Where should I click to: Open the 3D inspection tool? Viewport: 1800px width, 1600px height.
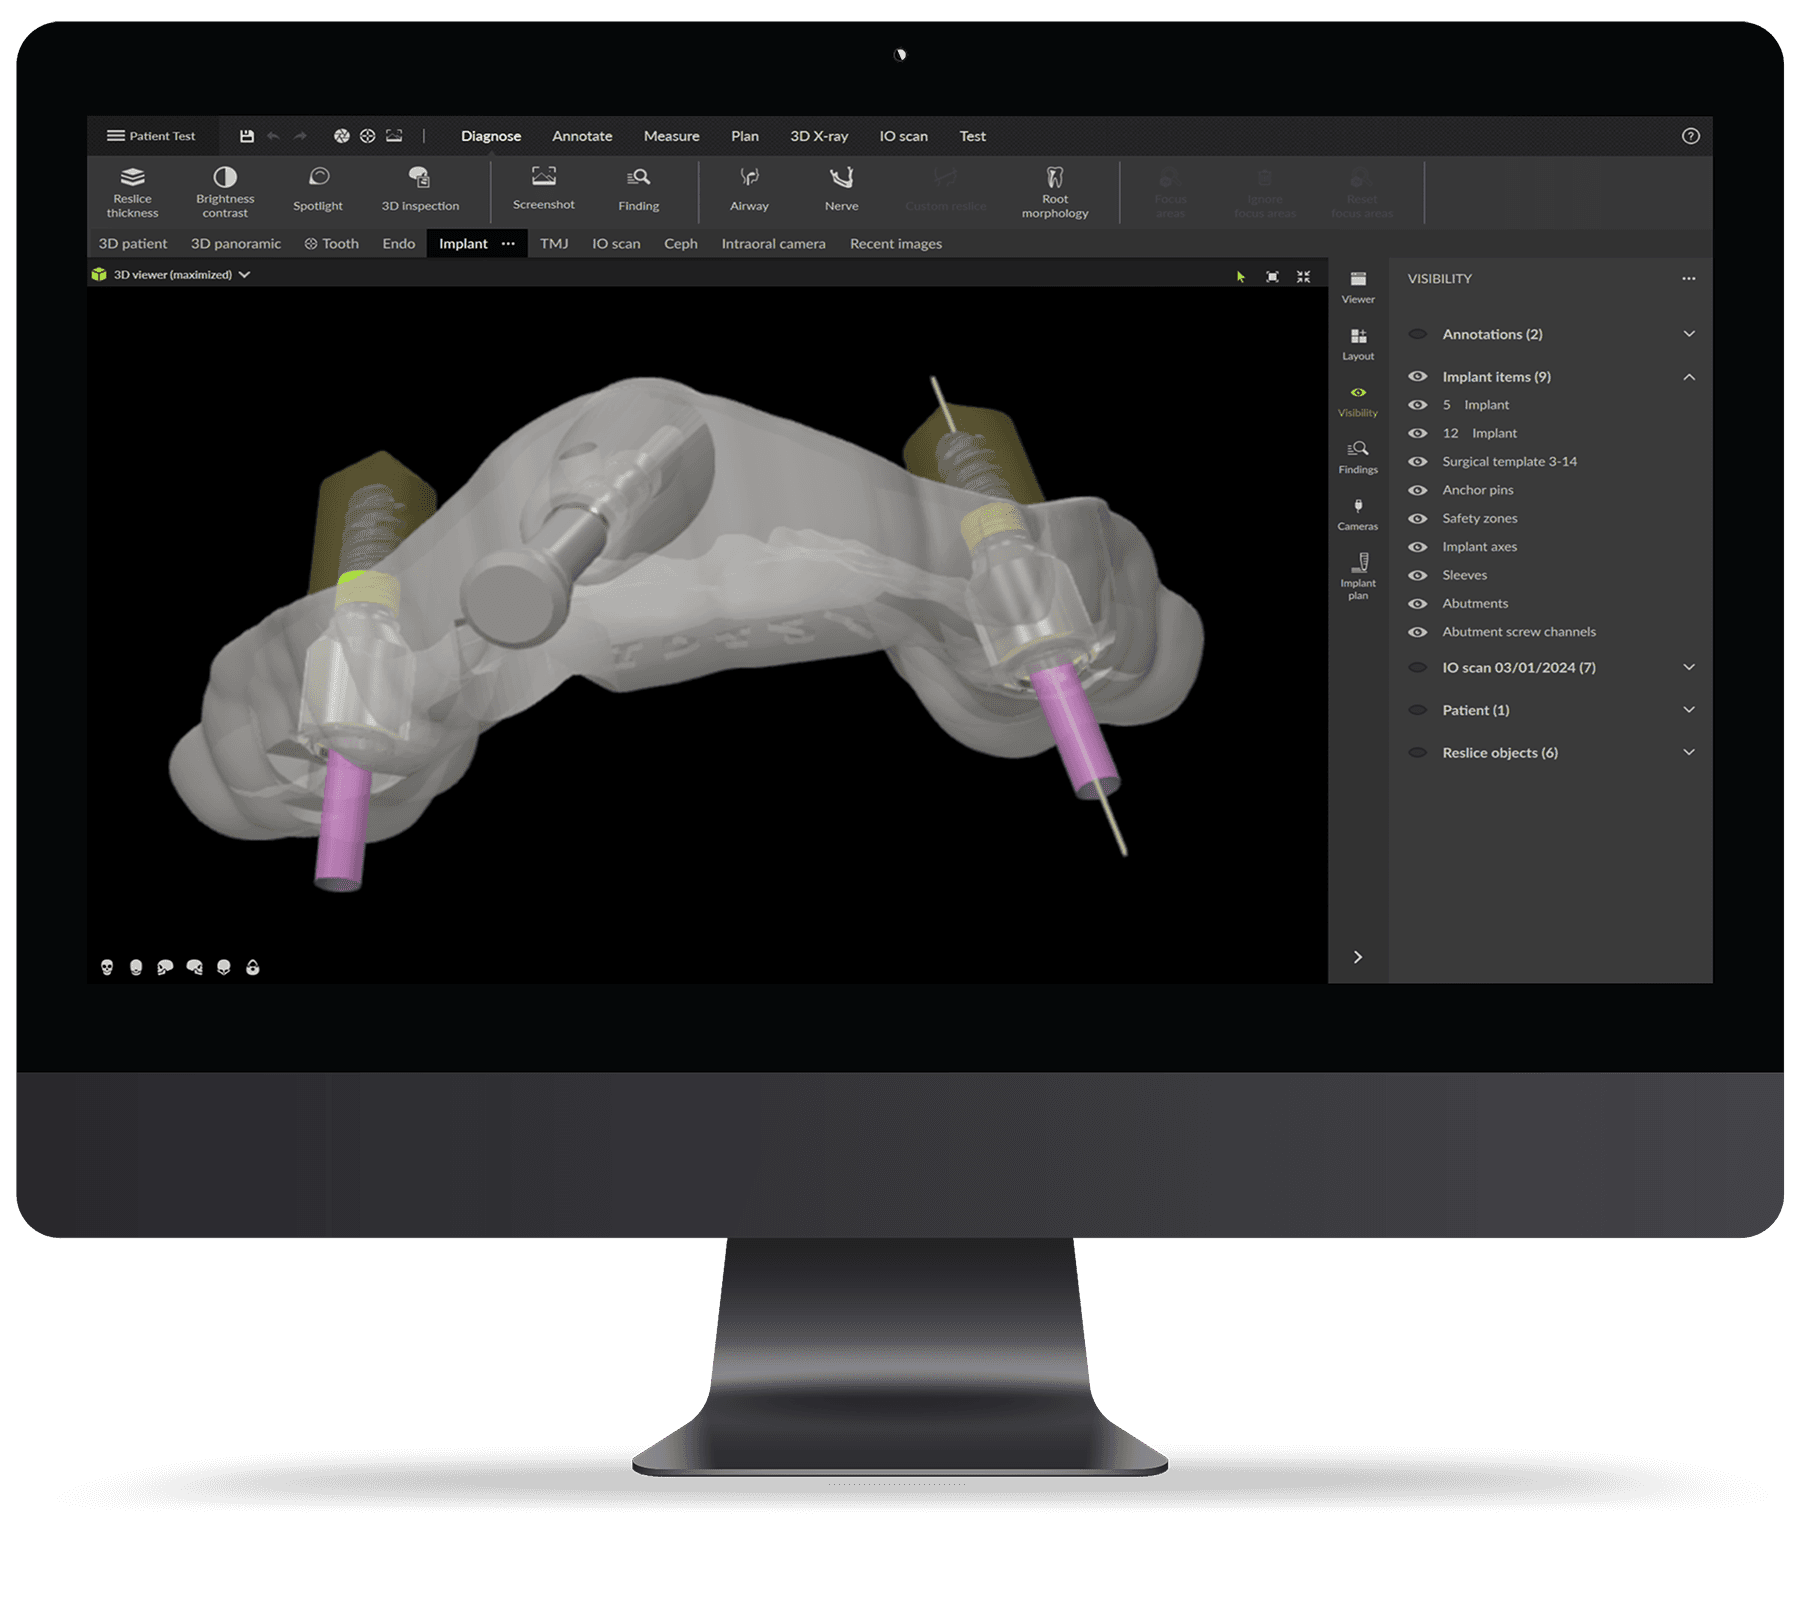(x=420, y=189)
